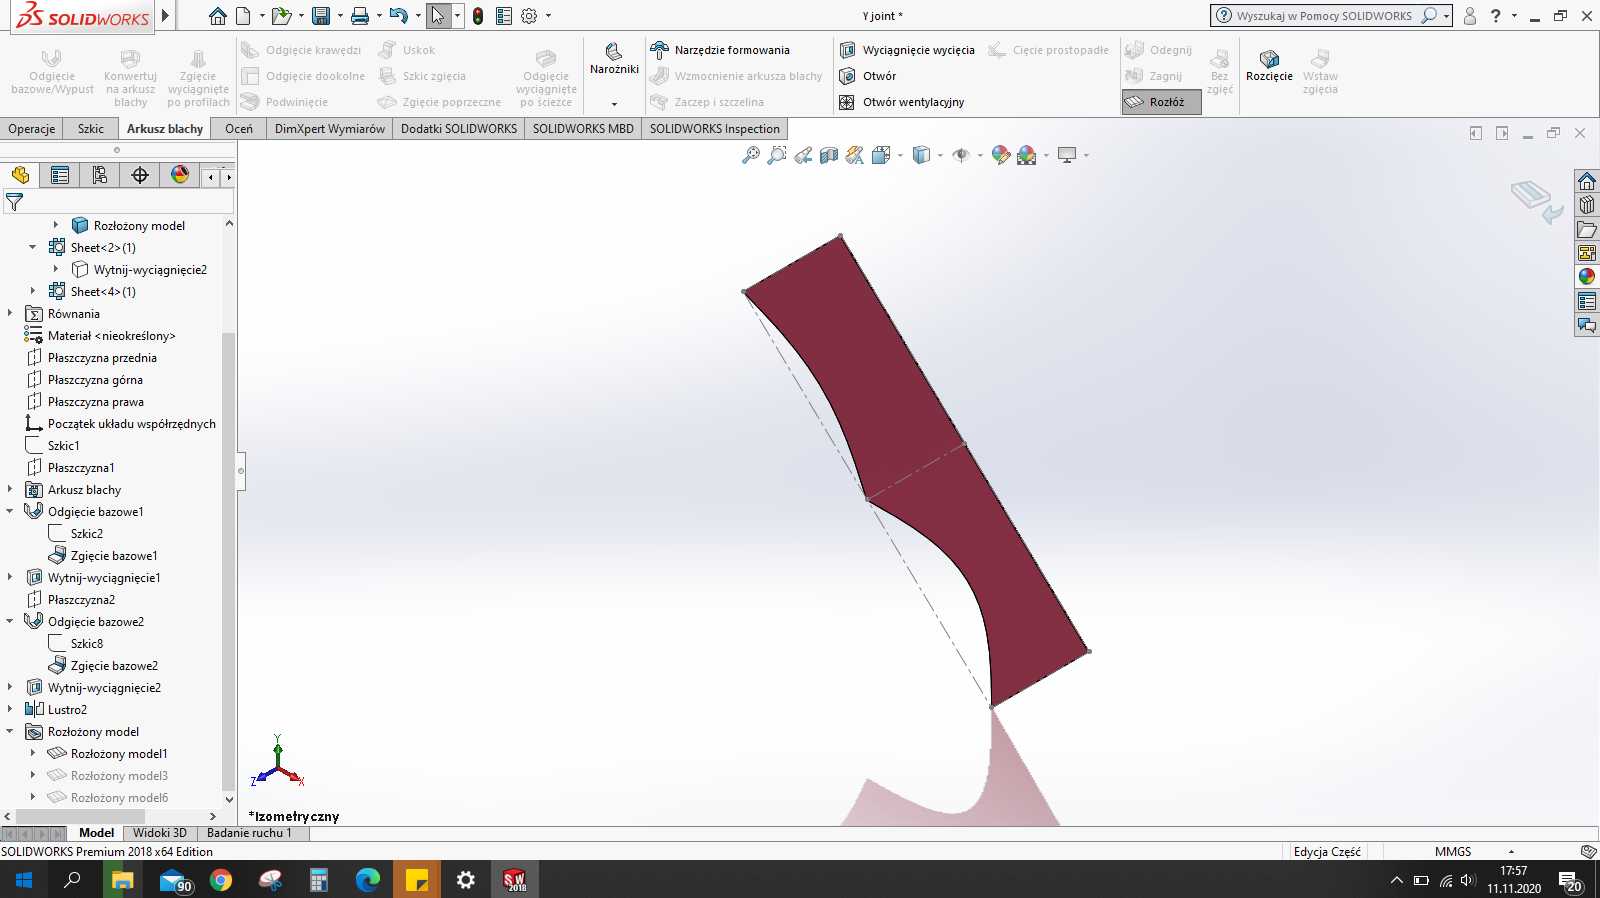The image size is (1600, 898).
Task: Switch to the Widoki 3D bottom tab
Action: point(160,833)
